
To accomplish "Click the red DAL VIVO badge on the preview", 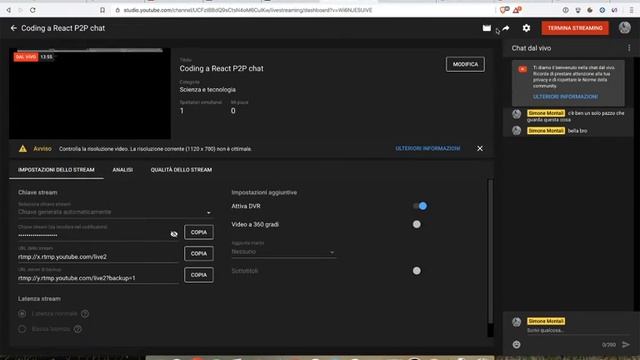I will coord(26,57).
